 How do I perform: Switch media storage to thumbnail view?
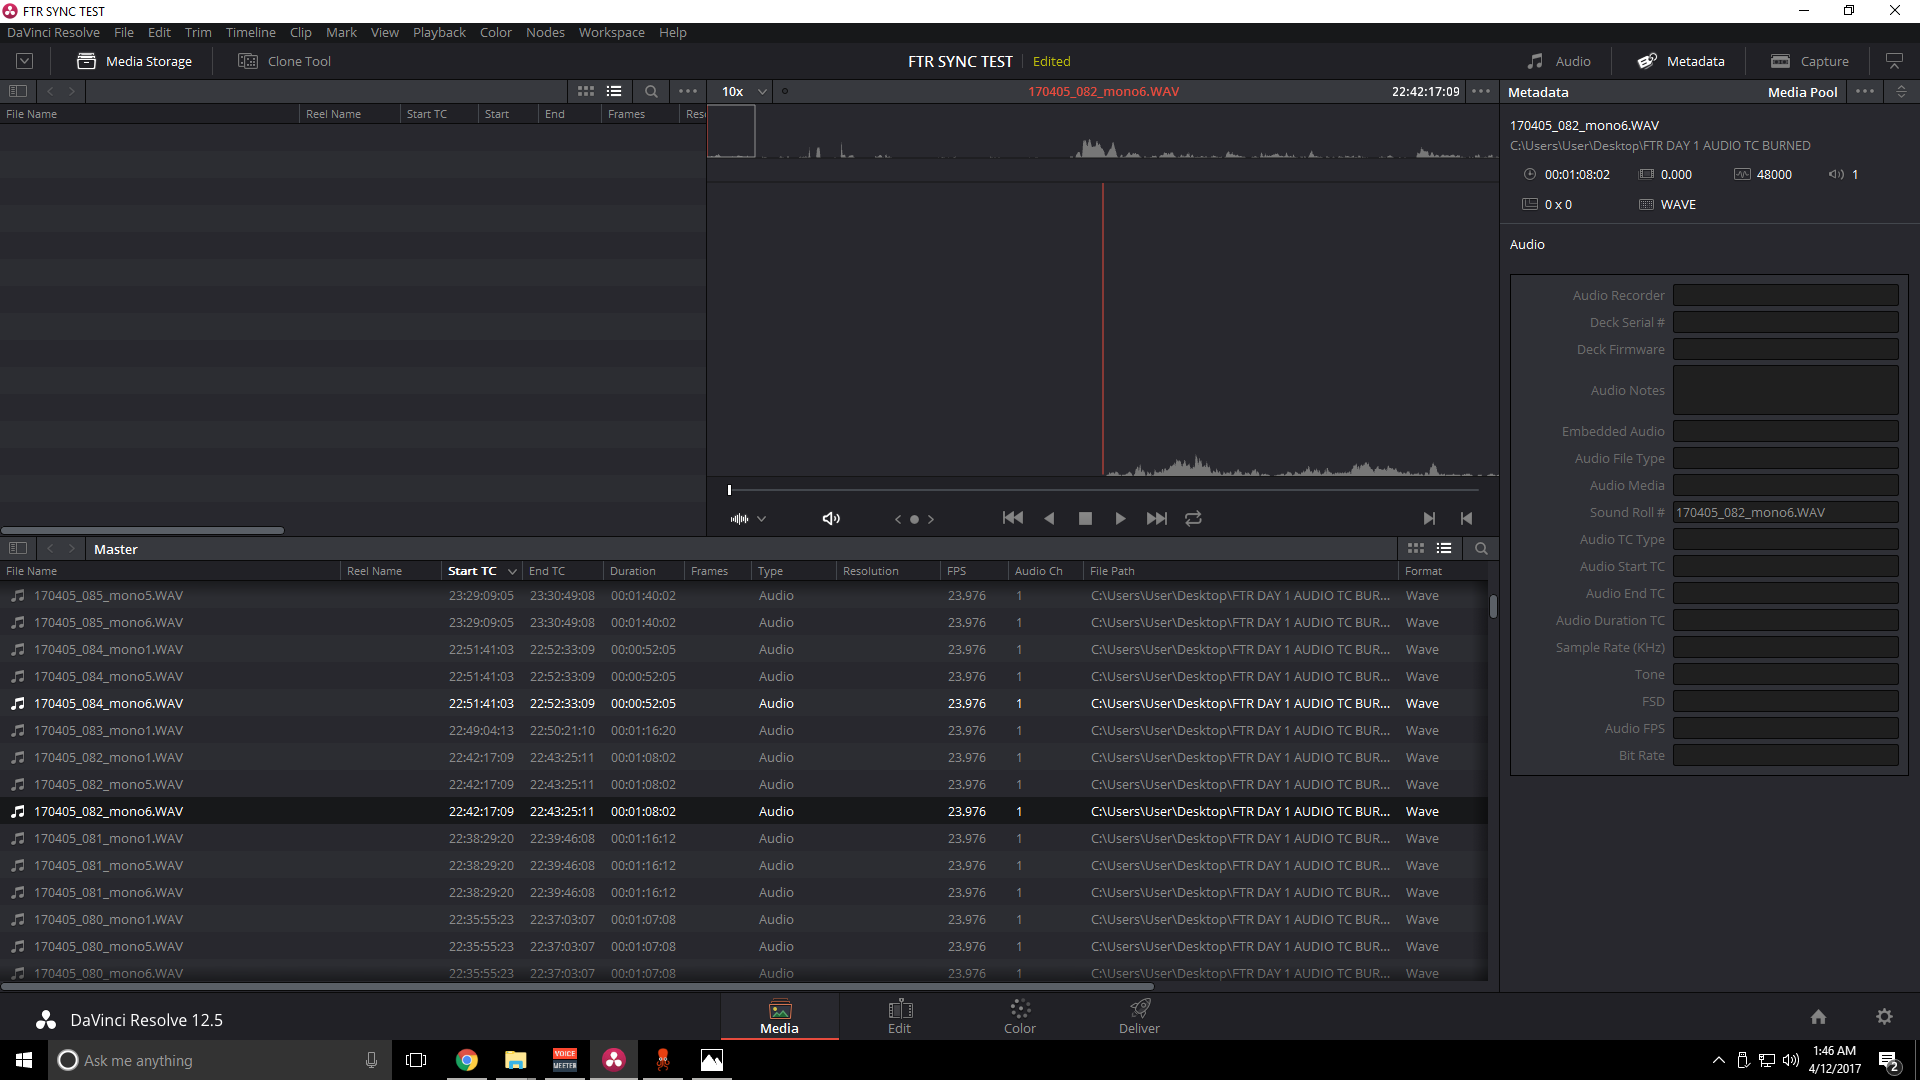tap(586, 91)
